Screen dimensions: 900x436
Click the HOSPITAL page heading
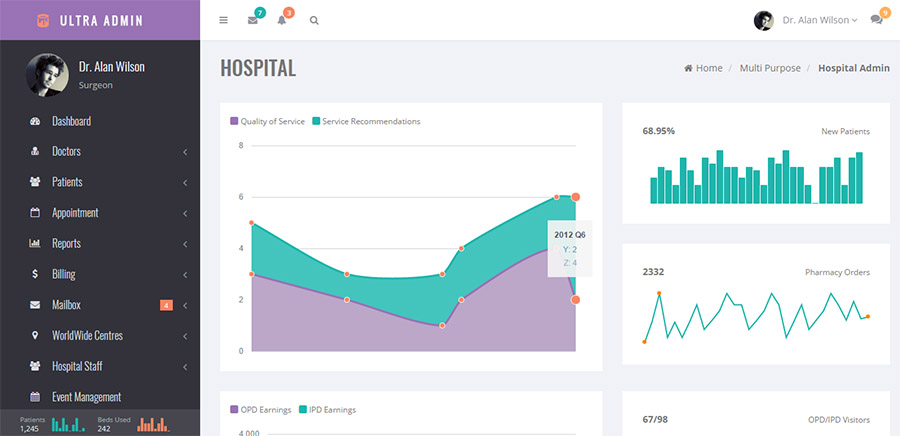point(258,68)
